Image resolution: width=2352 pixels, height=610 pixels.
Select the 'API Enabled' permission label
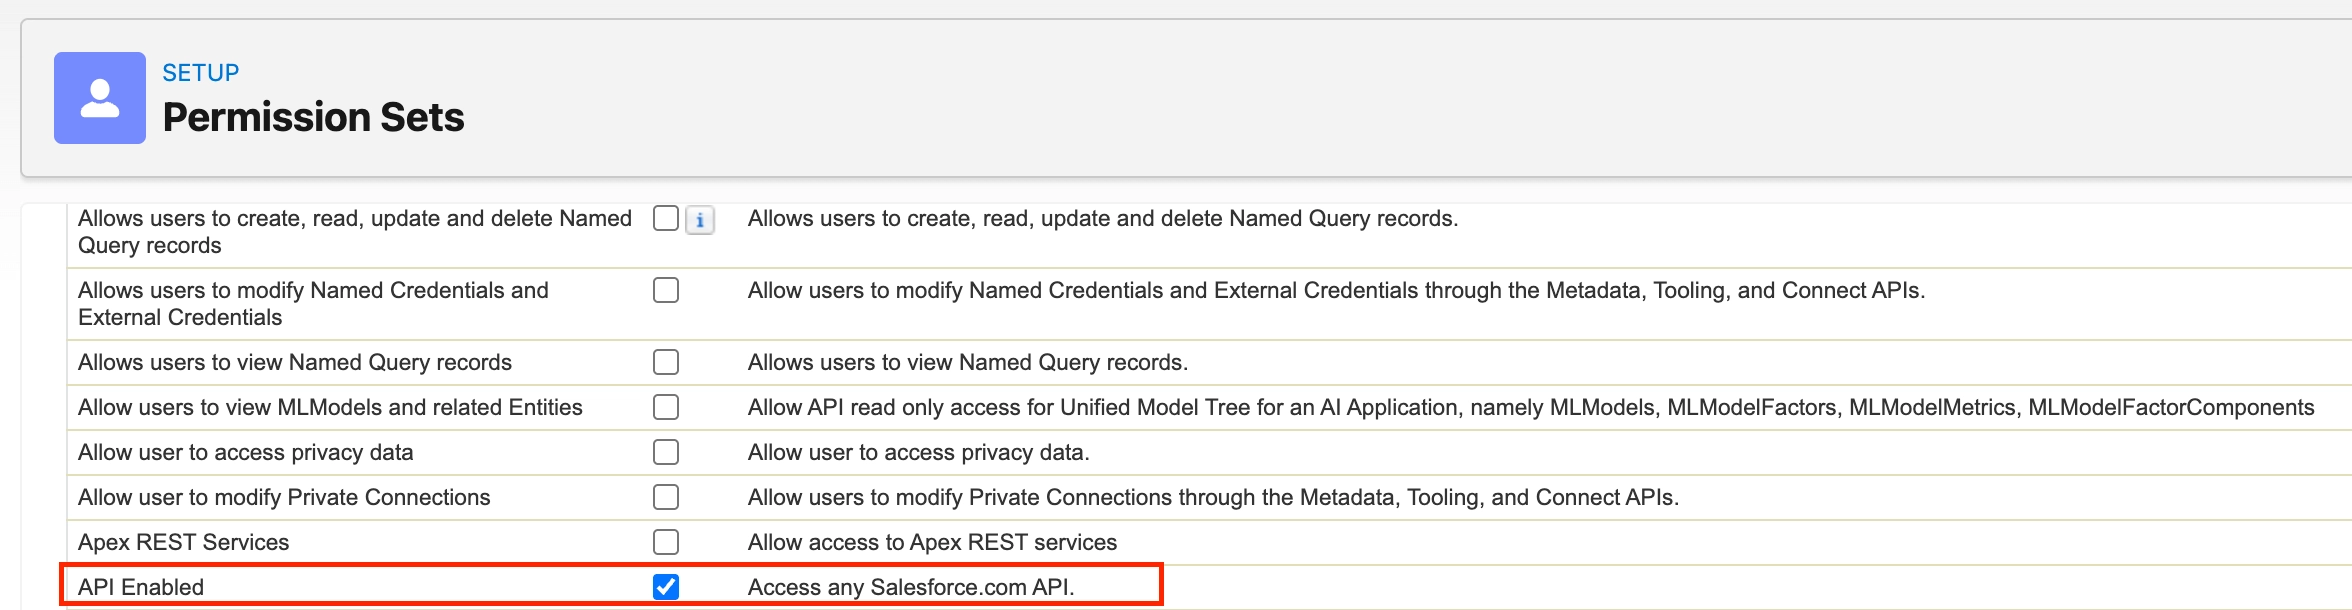coord(141,587)
